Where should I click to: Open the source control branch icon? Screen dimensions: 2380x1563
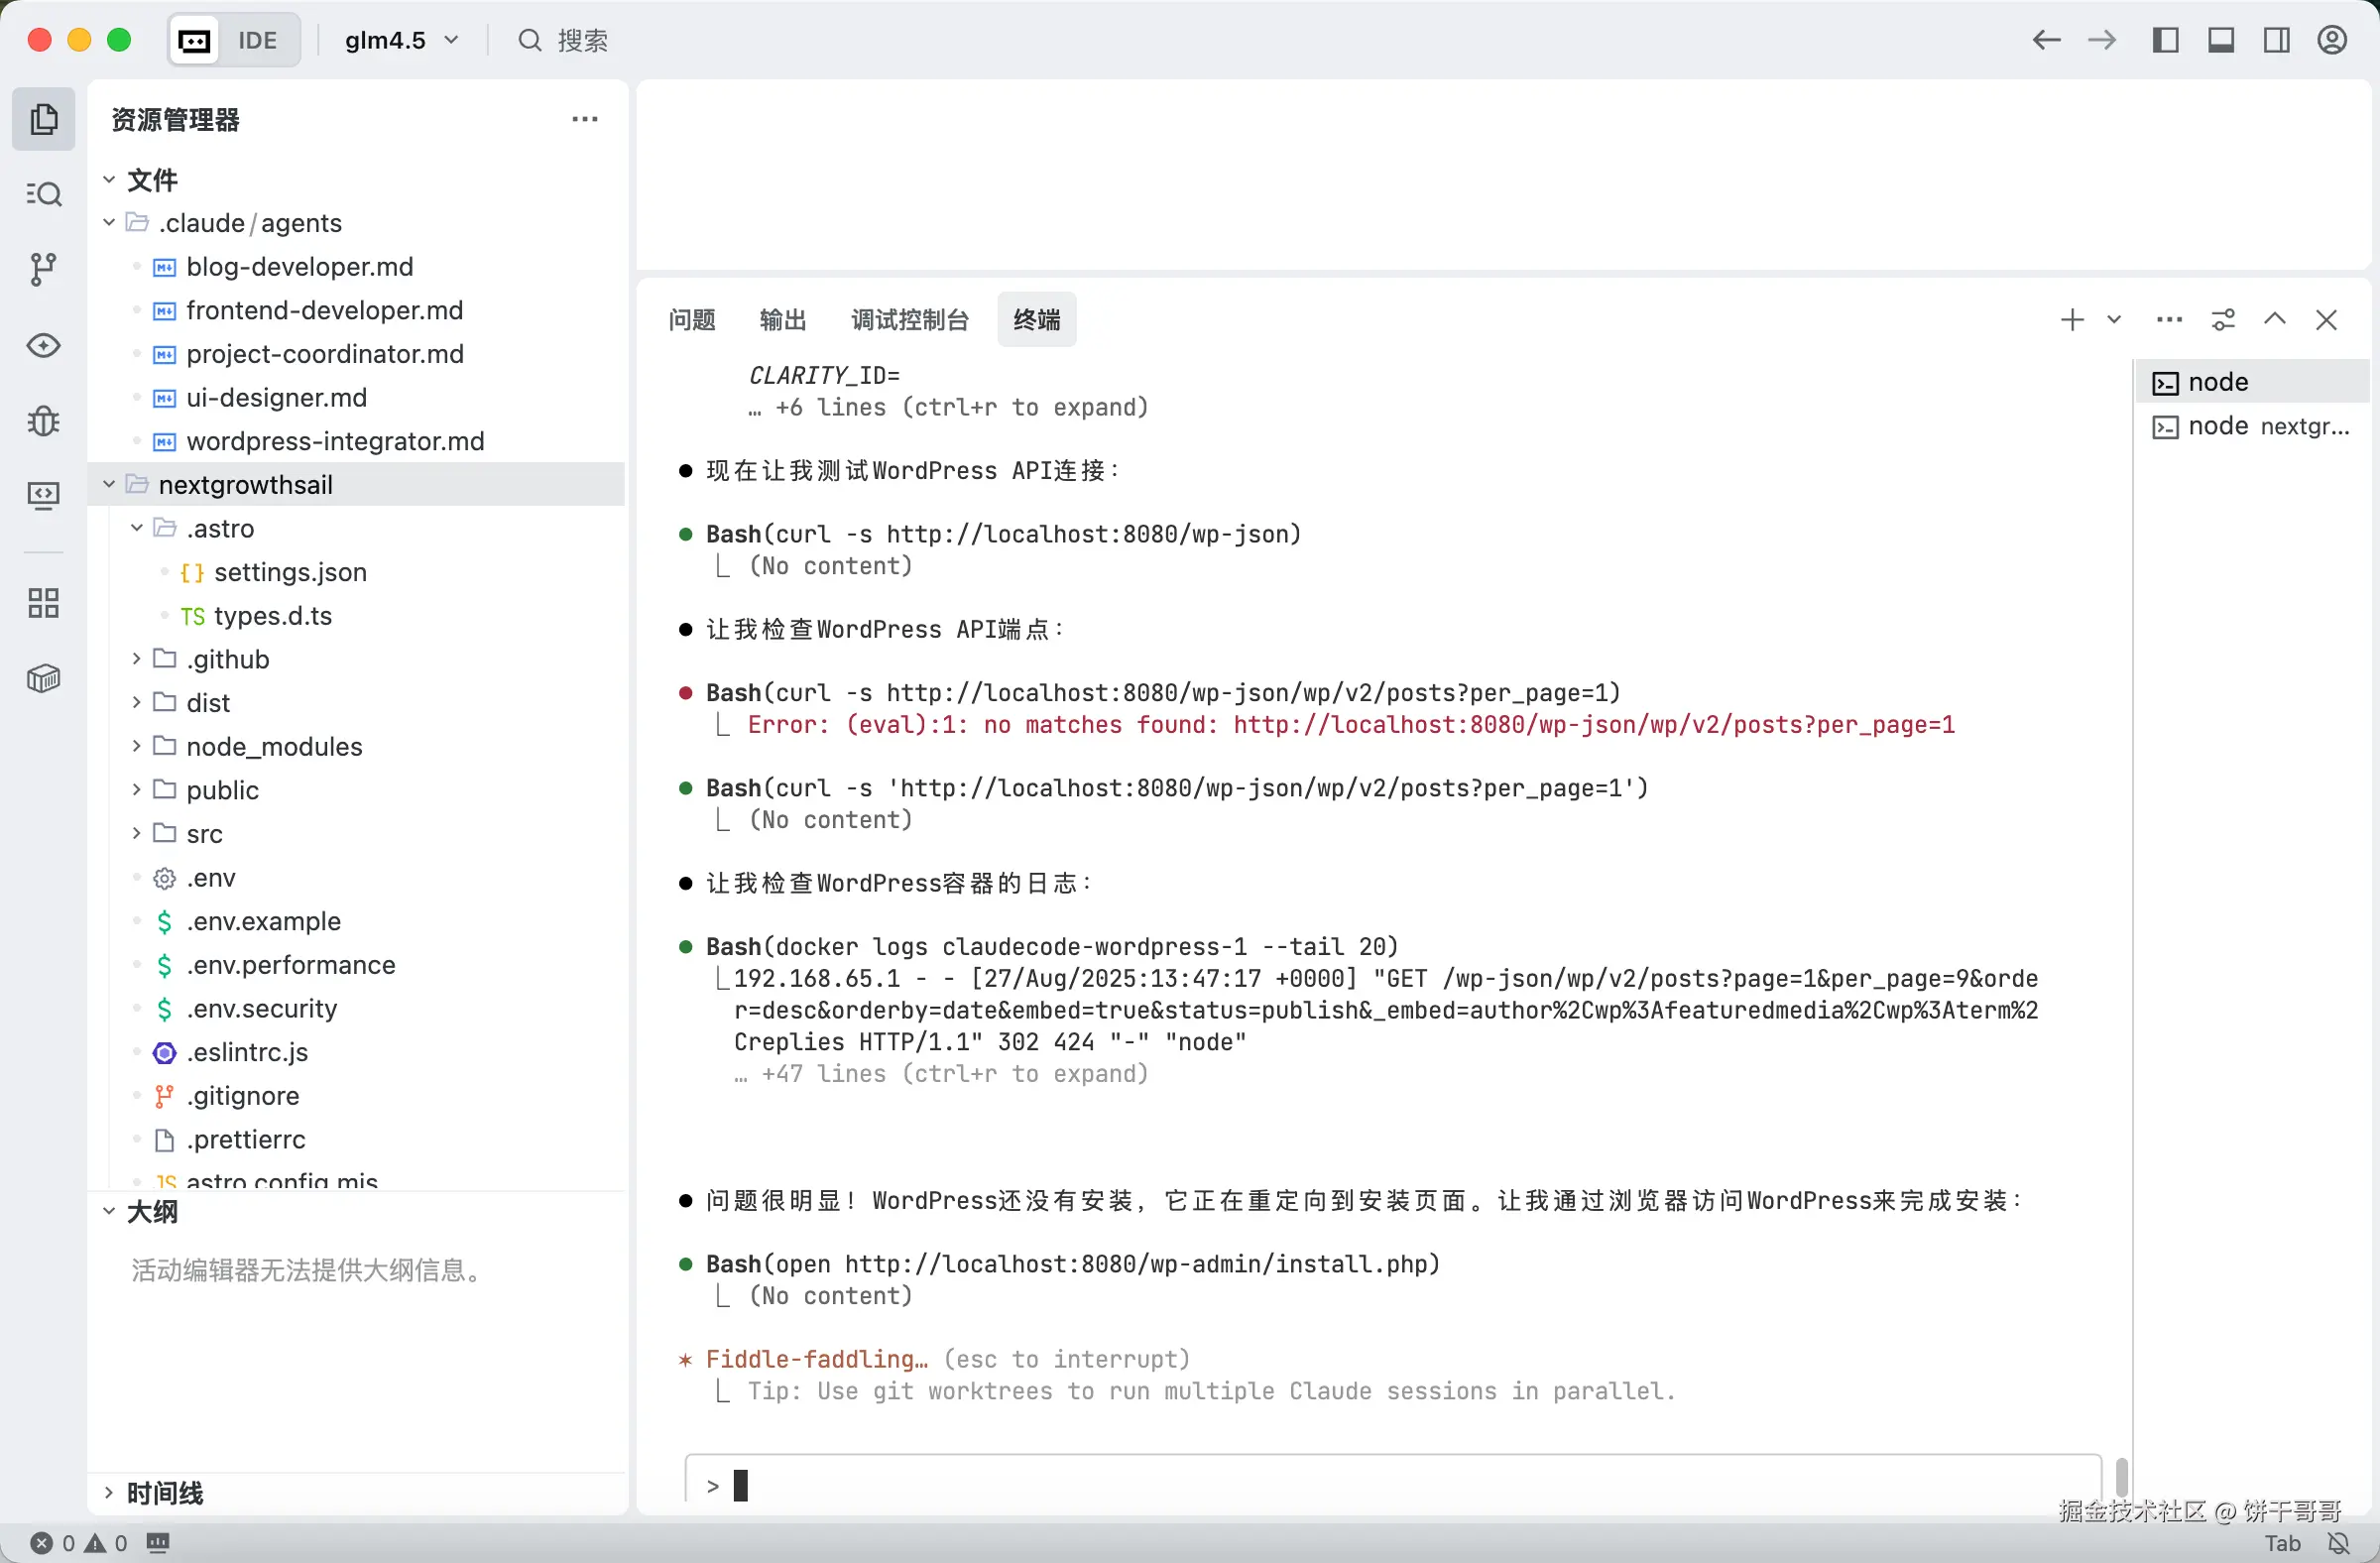point(43,269)
